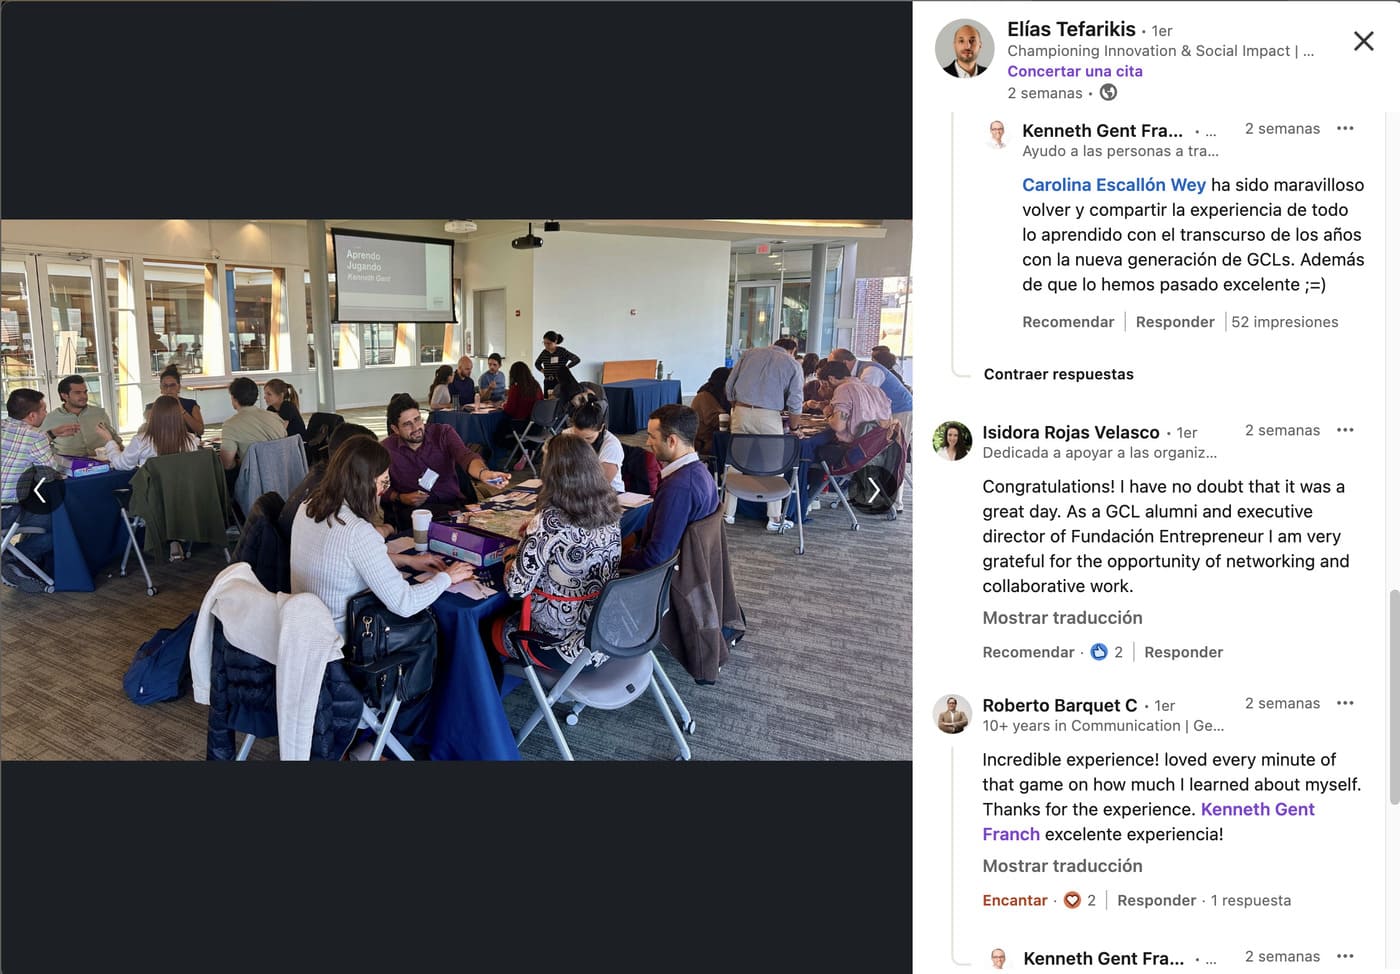Collapse replies with Contraer respuestas
The height and width of the screenshot is (974, 1400).
1058,374
